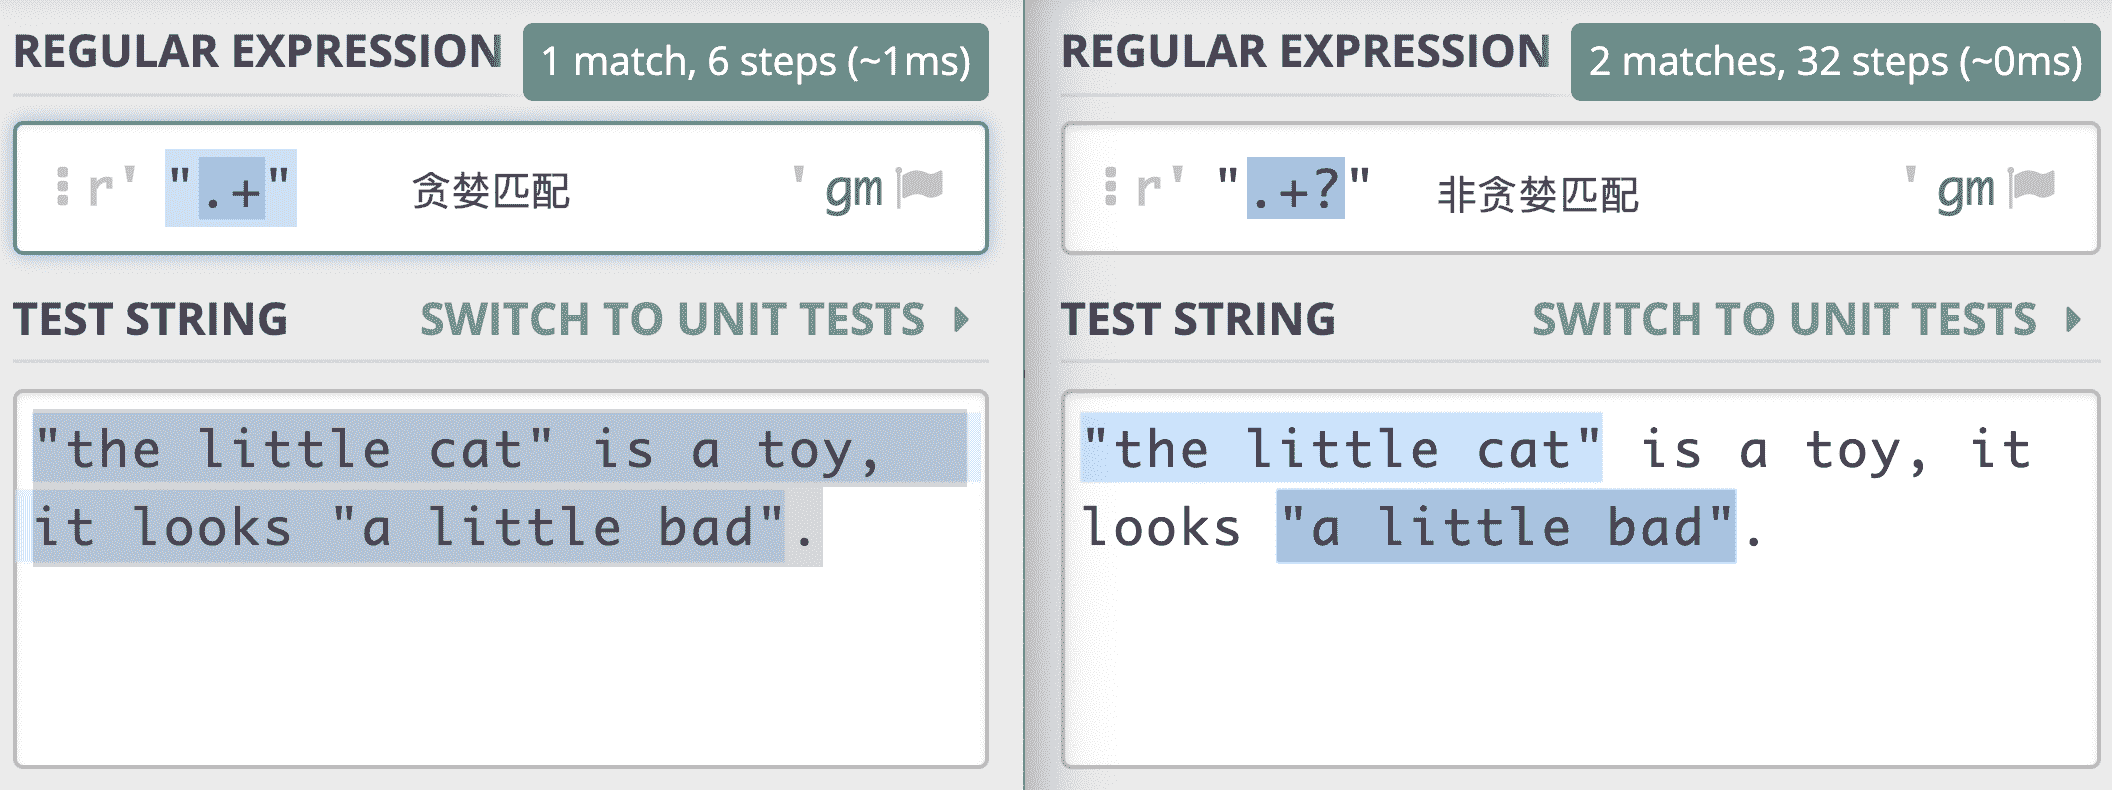This screenshot has width=2112, height=790.
Task: Click the right regex flags flag icon
Action: click(2033, 187)
